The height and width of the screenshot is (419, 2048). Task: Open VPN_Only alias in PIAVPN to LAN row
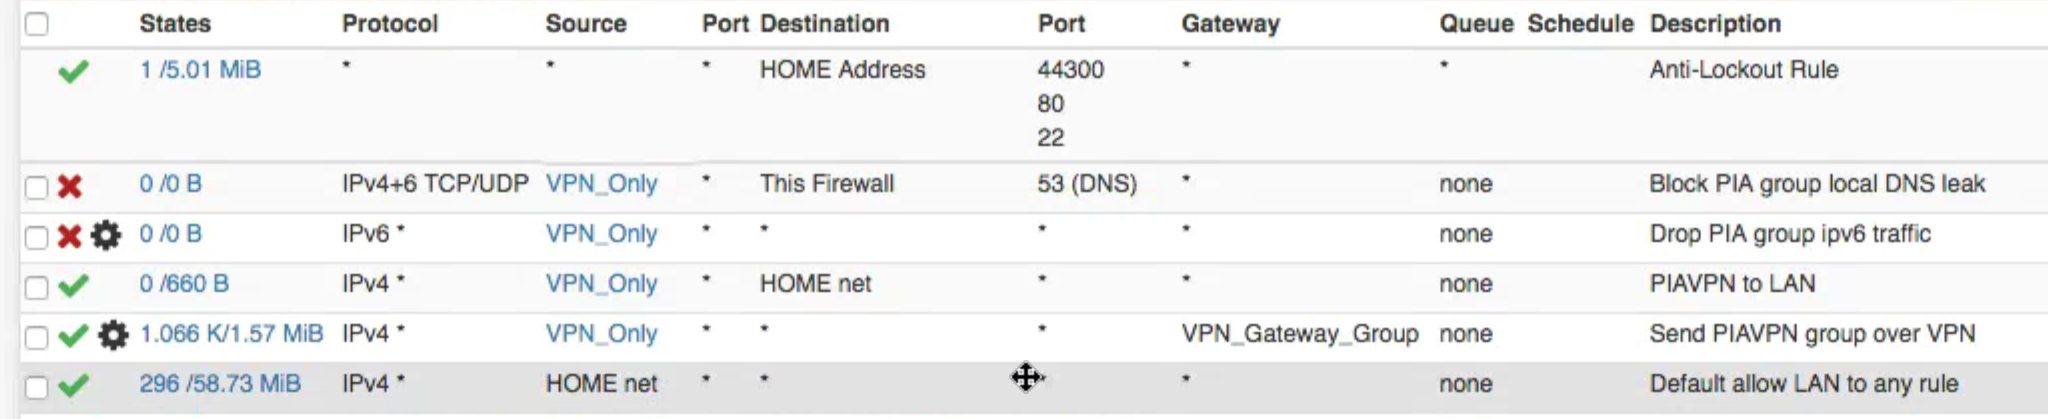click(x=601, y=284)
